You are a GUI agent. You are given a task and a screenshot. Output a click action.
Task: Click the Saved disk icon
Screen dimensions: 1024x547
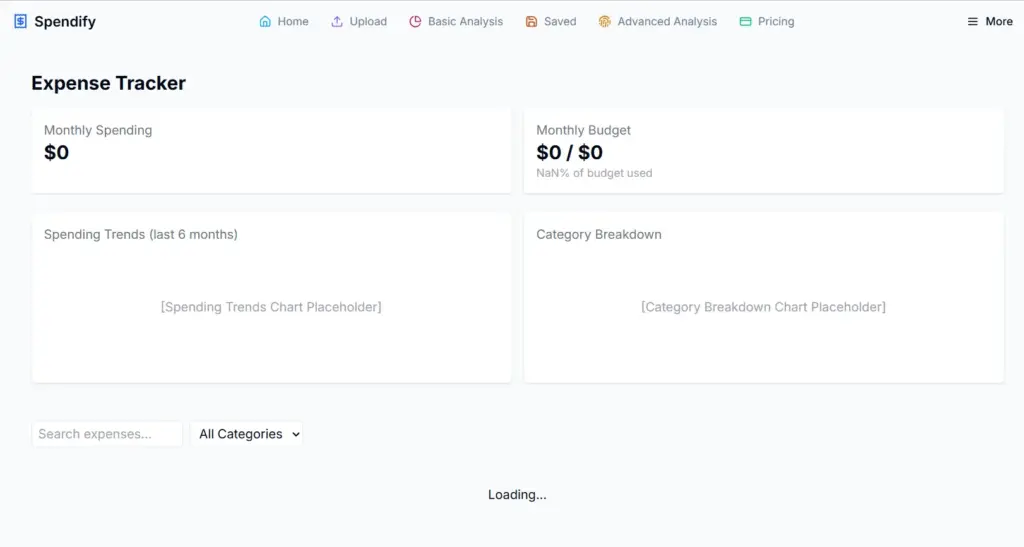tap(532, 22)
